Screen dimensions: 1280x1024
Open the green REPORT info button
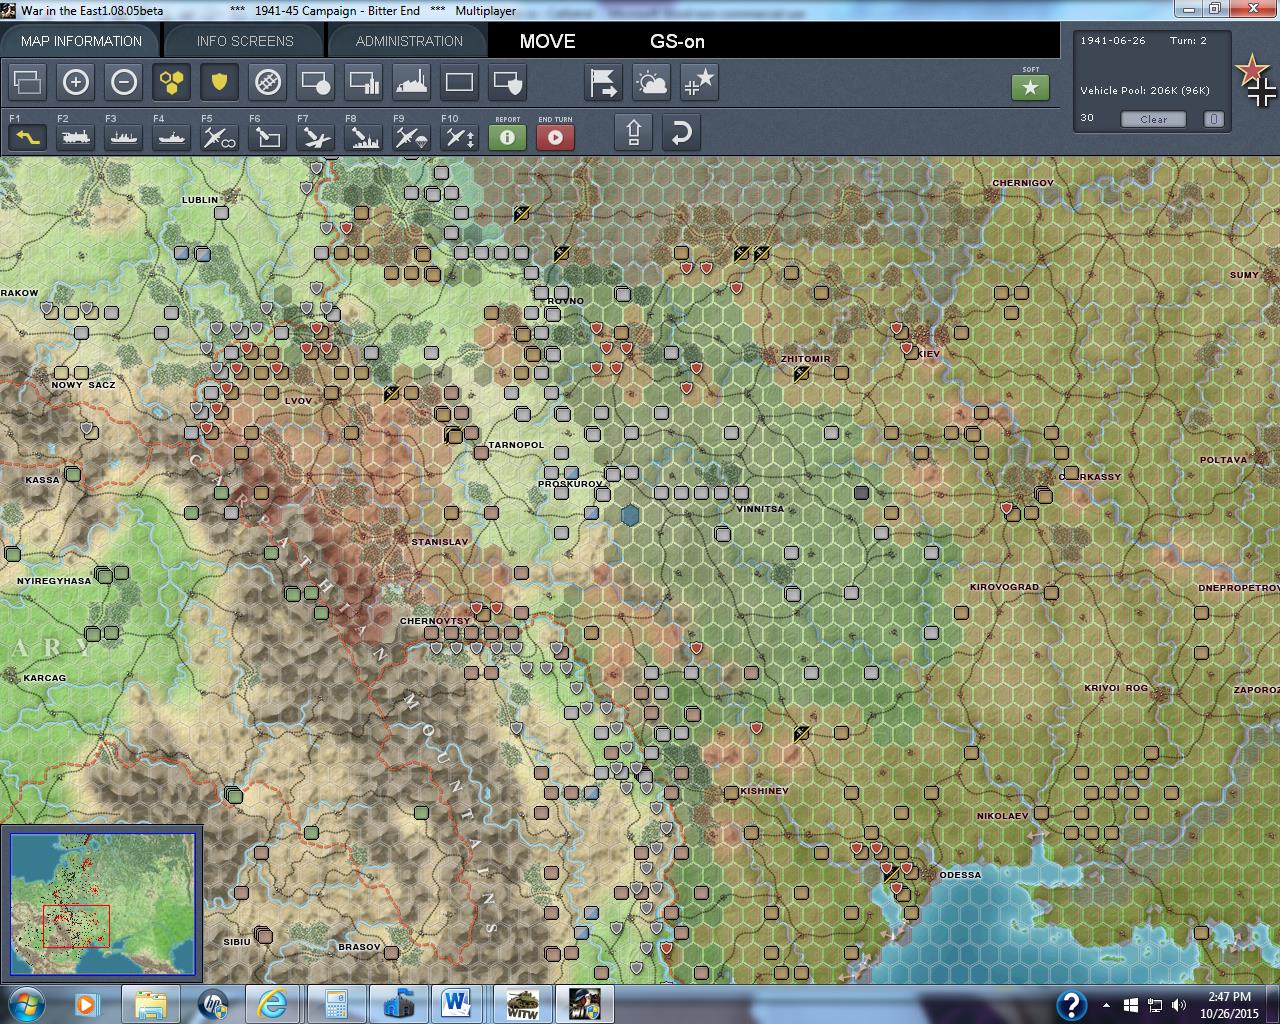[507, 137]
